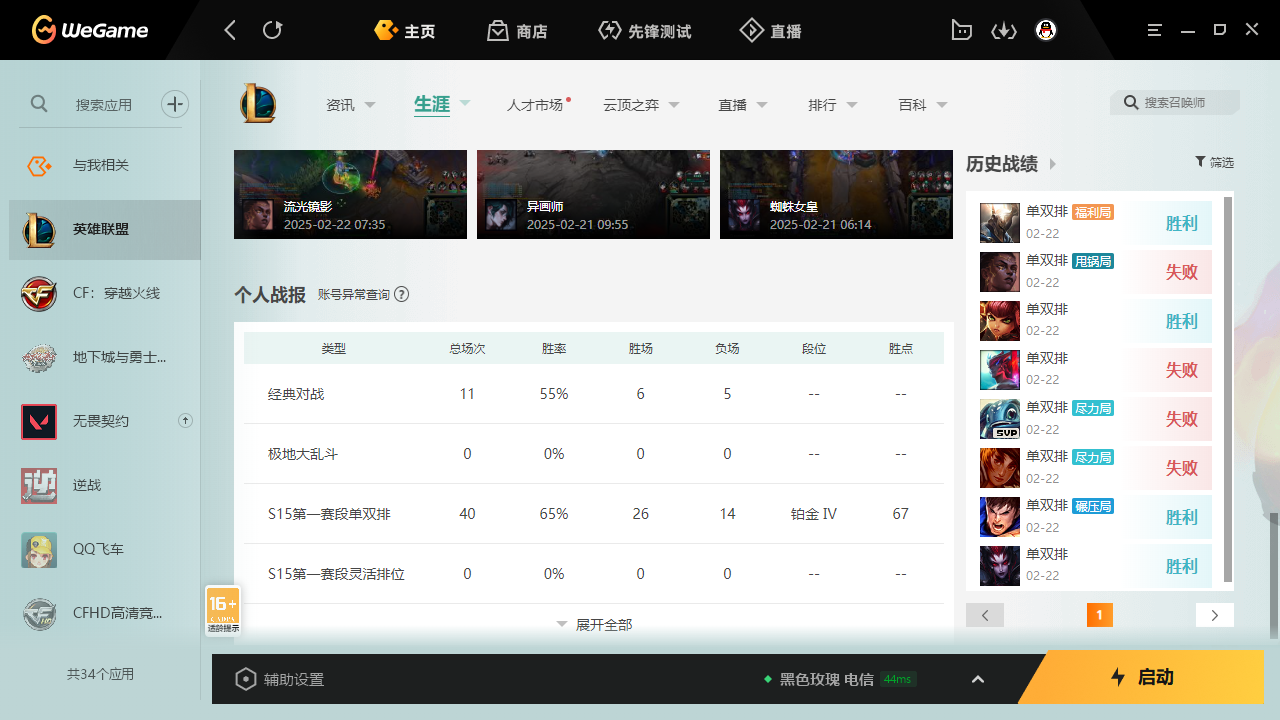Open the WeGame main menu icon

tap(1155, 30)
